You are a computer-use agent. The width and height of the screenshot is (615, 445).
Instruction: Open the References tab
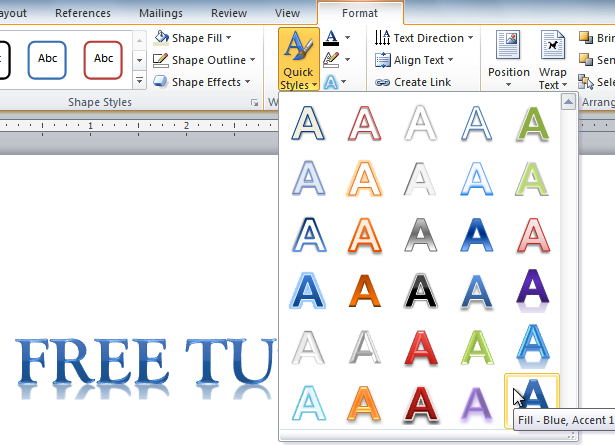click(83, 13)
